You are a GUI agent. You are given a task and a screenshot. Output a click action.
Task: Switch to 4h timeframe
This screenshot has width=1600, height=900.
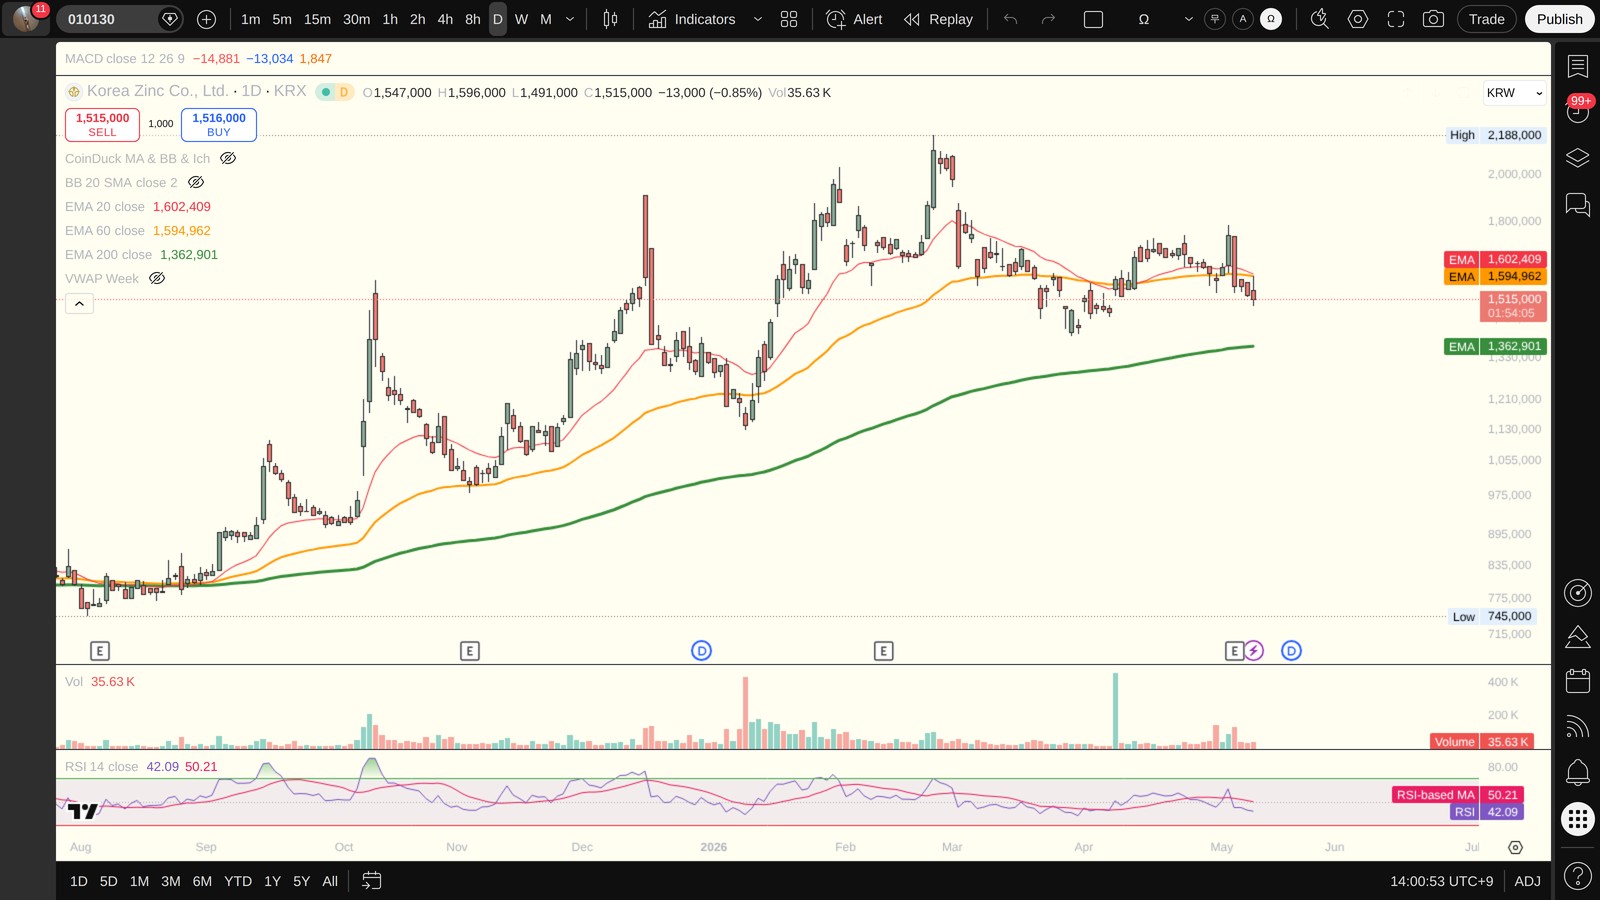[445, 19]
